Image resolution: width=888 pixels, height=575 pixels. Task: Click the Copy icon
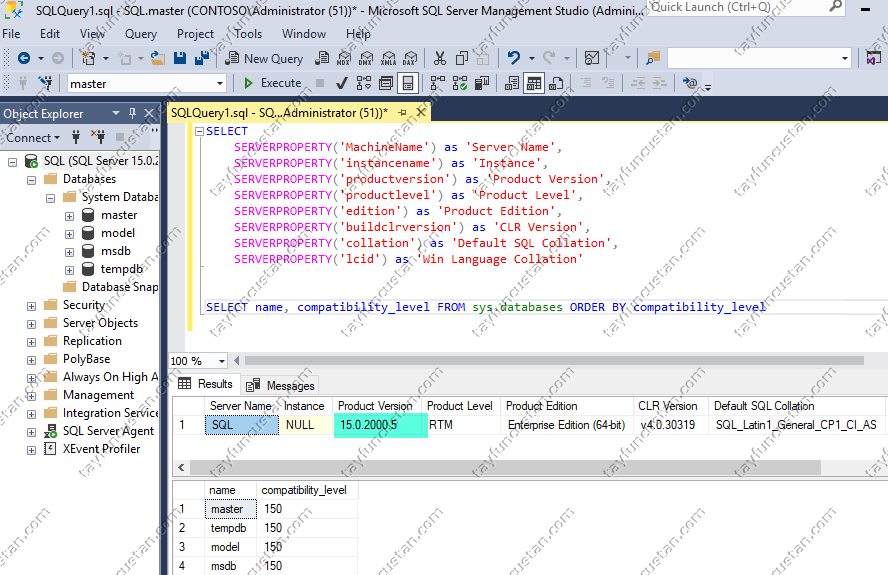coord(462,58)
